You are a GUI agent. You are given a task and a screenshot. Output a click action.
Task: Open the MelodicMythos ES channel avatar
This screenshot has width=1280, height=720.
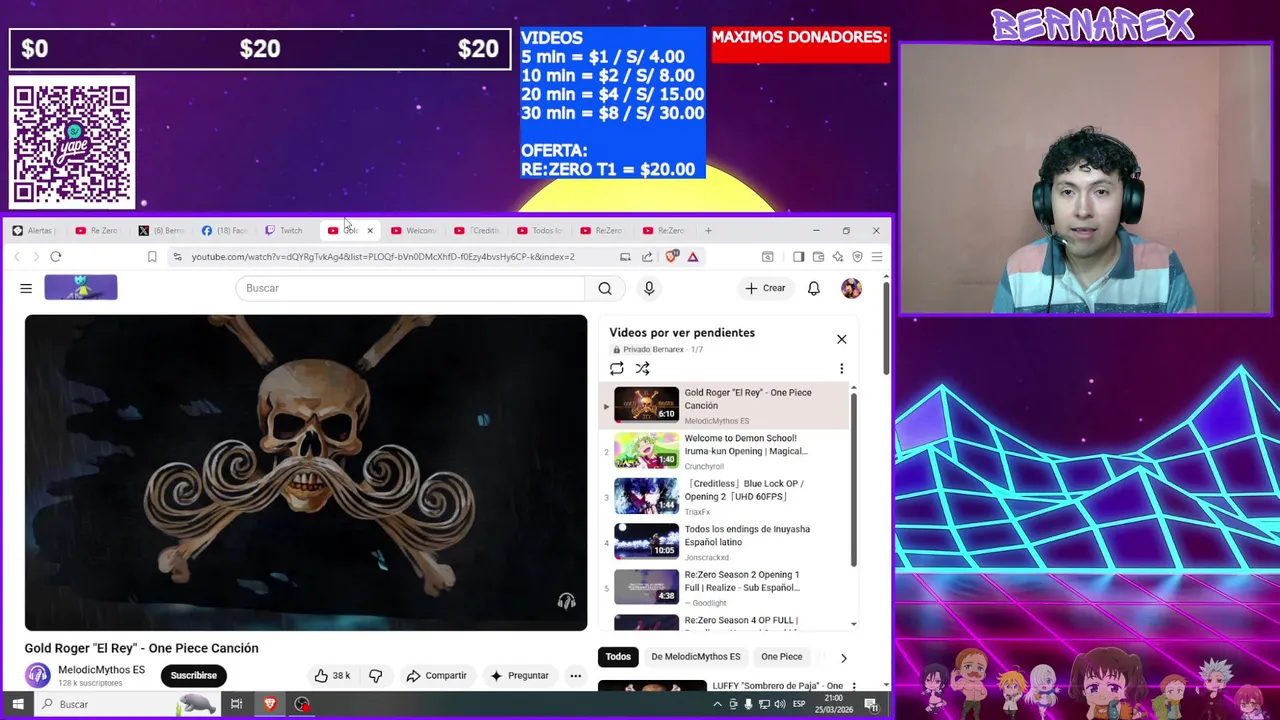38,675
